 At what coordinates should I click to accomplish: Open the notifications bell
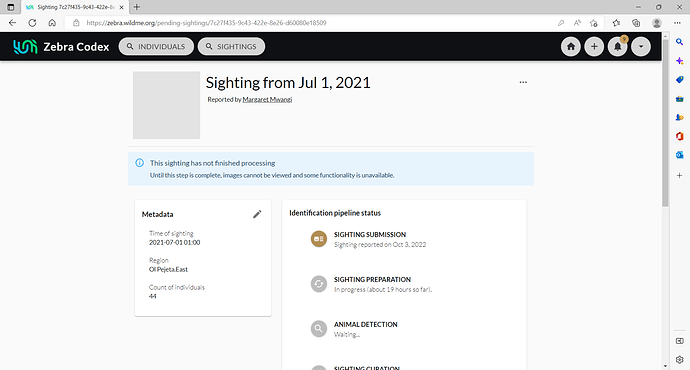point(617,47)
